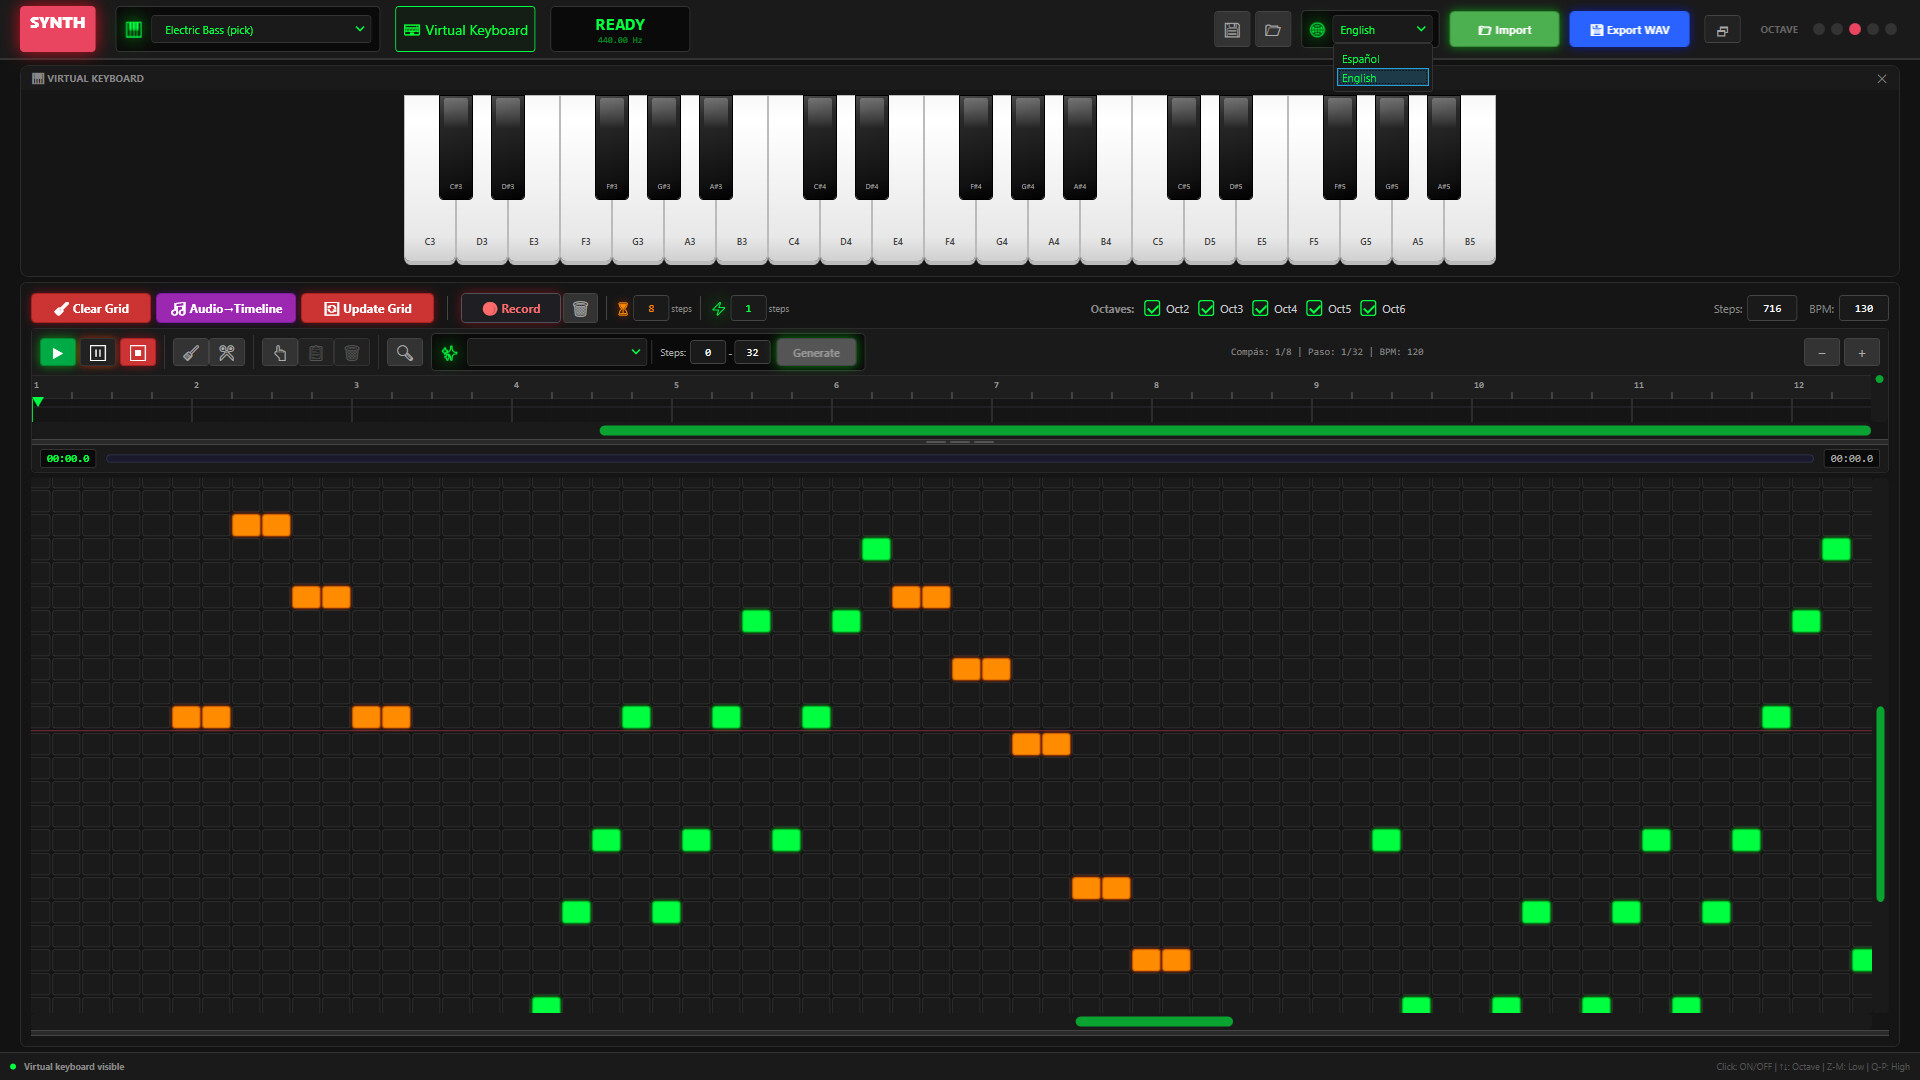Click the SYNTH logo button
This screenshot has width=1920, height=1080.
[58, 28]
